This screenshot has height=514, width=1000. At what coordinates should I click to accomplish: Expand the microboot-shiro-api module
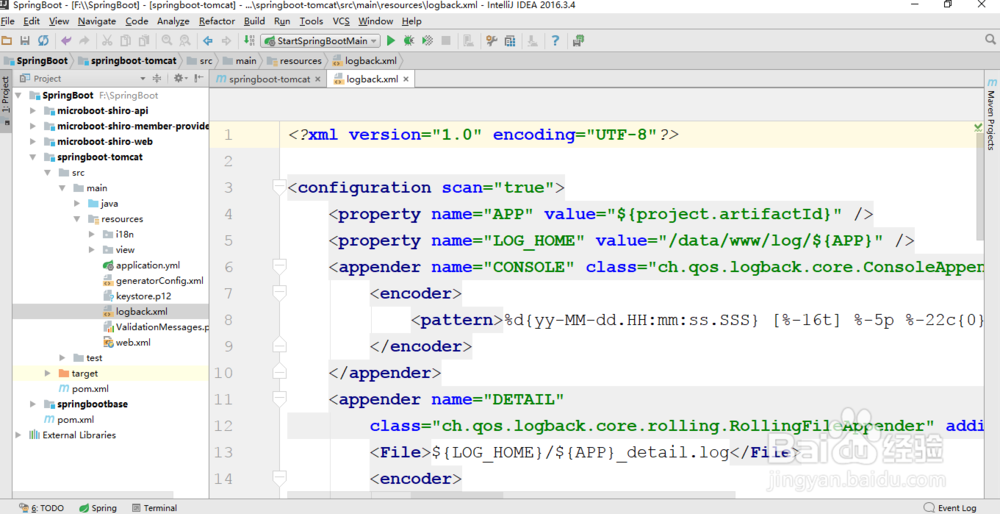(x=33, y=111)
